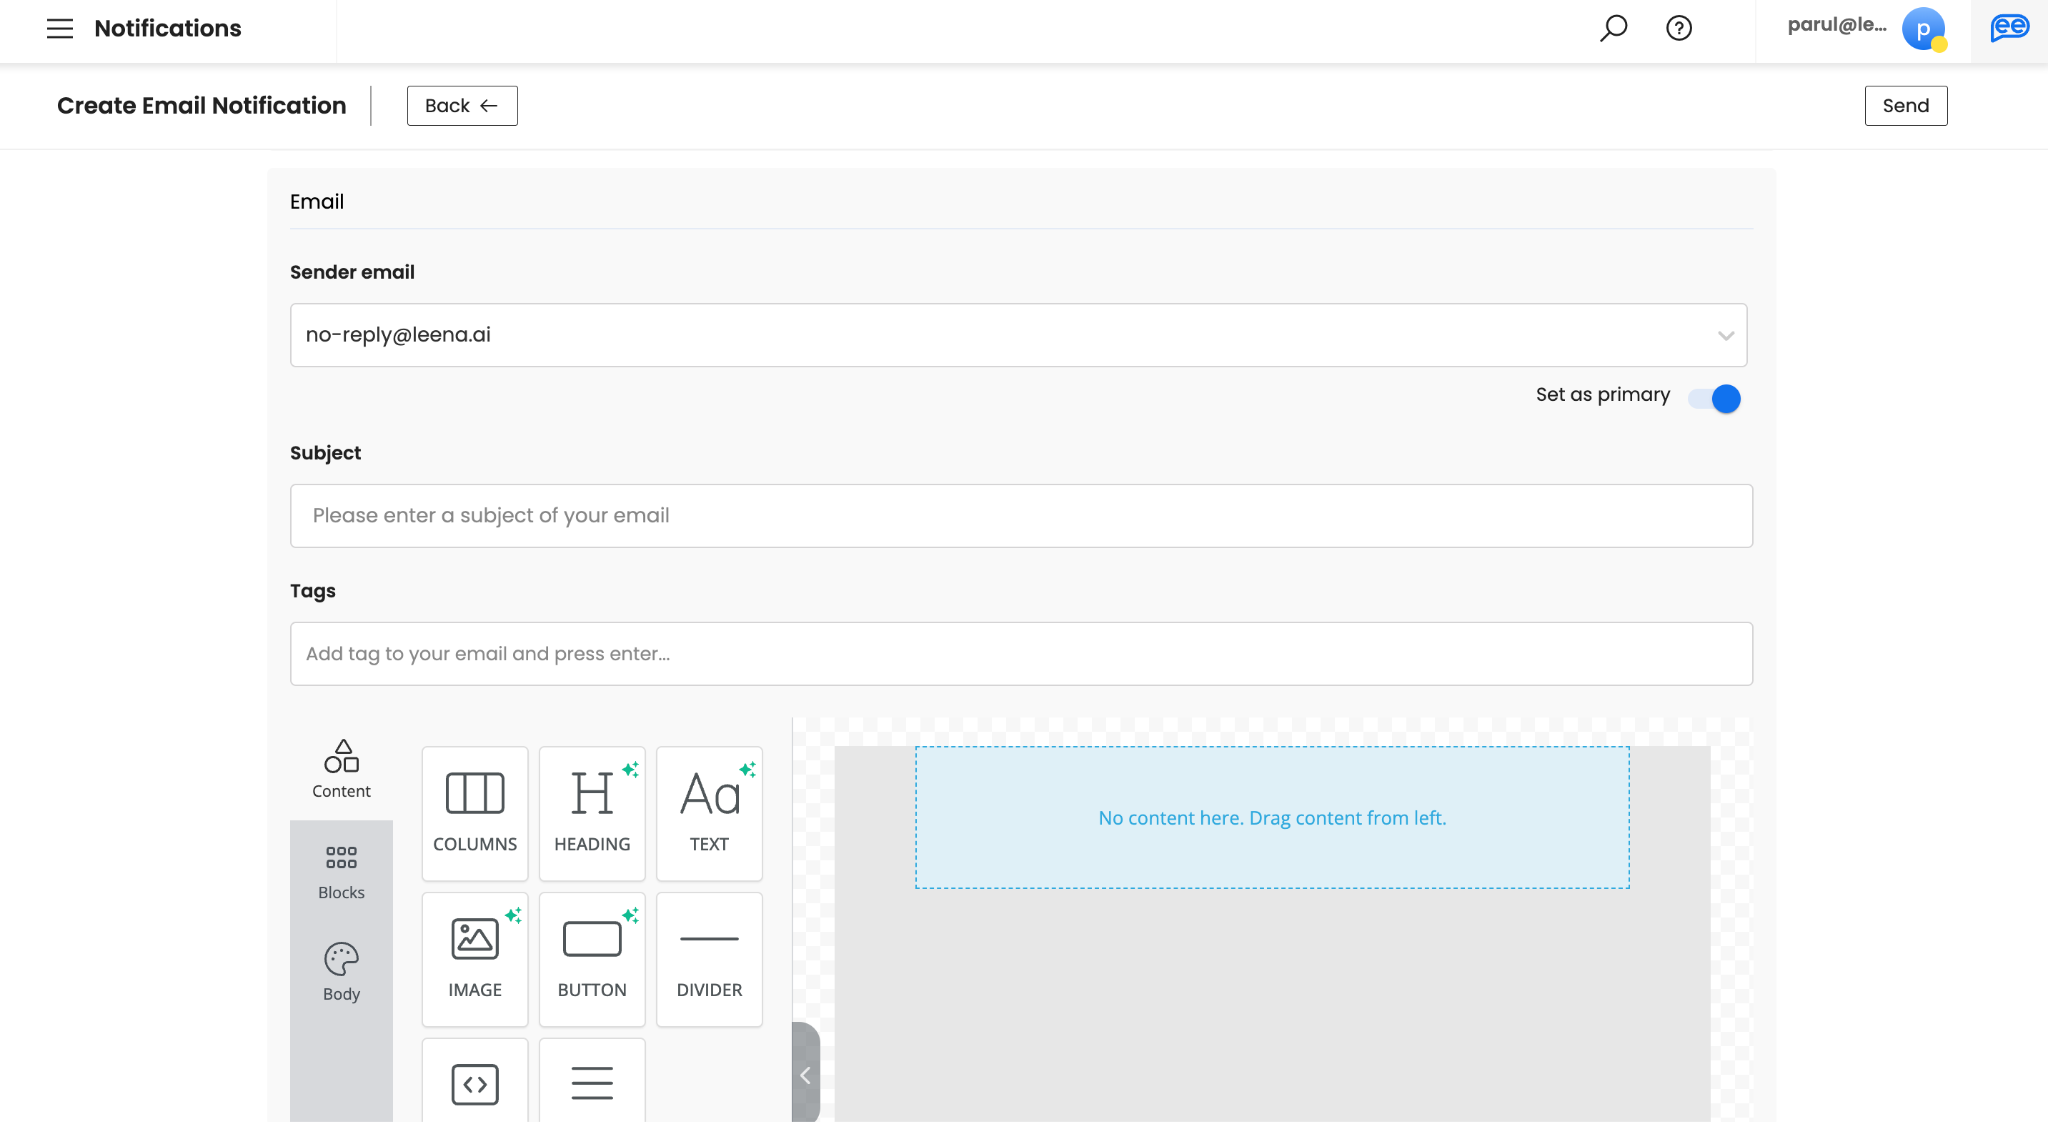Focus the Subject input field

click(1020, 516)
